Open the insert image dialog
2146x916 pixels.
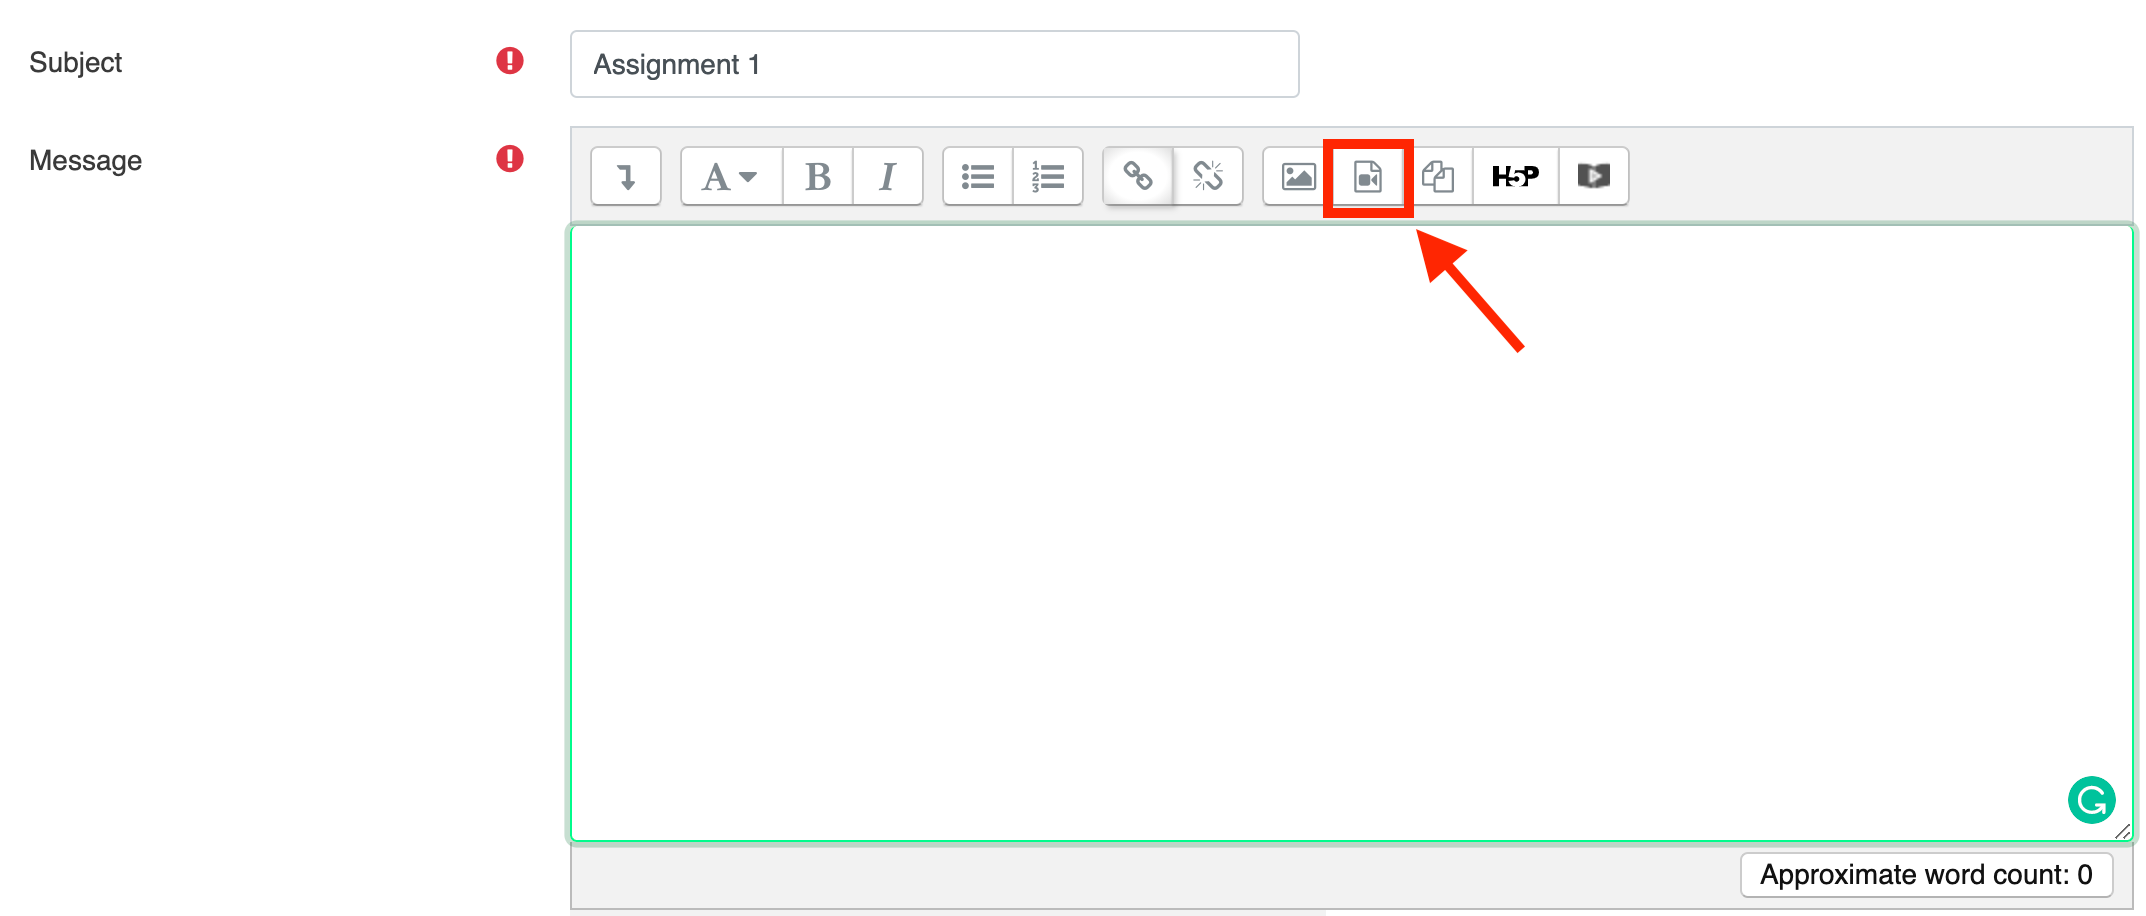click(1298, 177)
